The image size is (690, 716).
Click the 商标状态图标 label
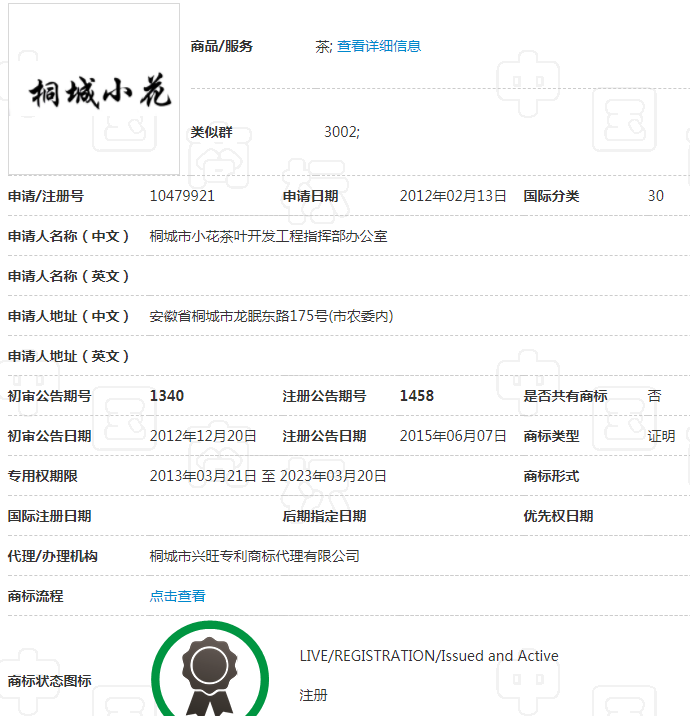pos(49,681)
